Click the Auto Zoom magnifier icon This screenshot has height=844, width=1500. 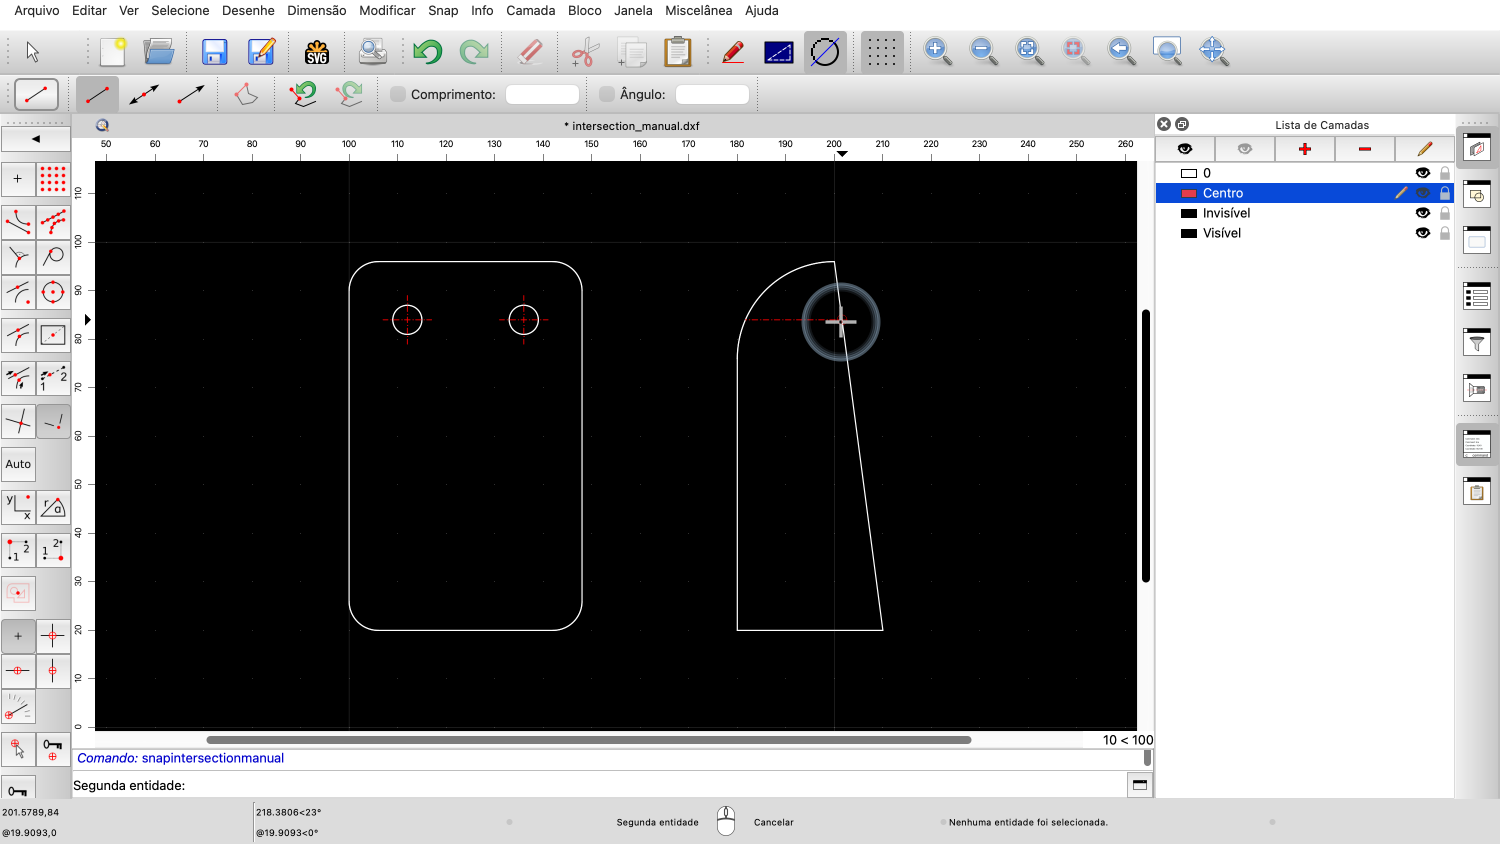tap(1029, 51)
